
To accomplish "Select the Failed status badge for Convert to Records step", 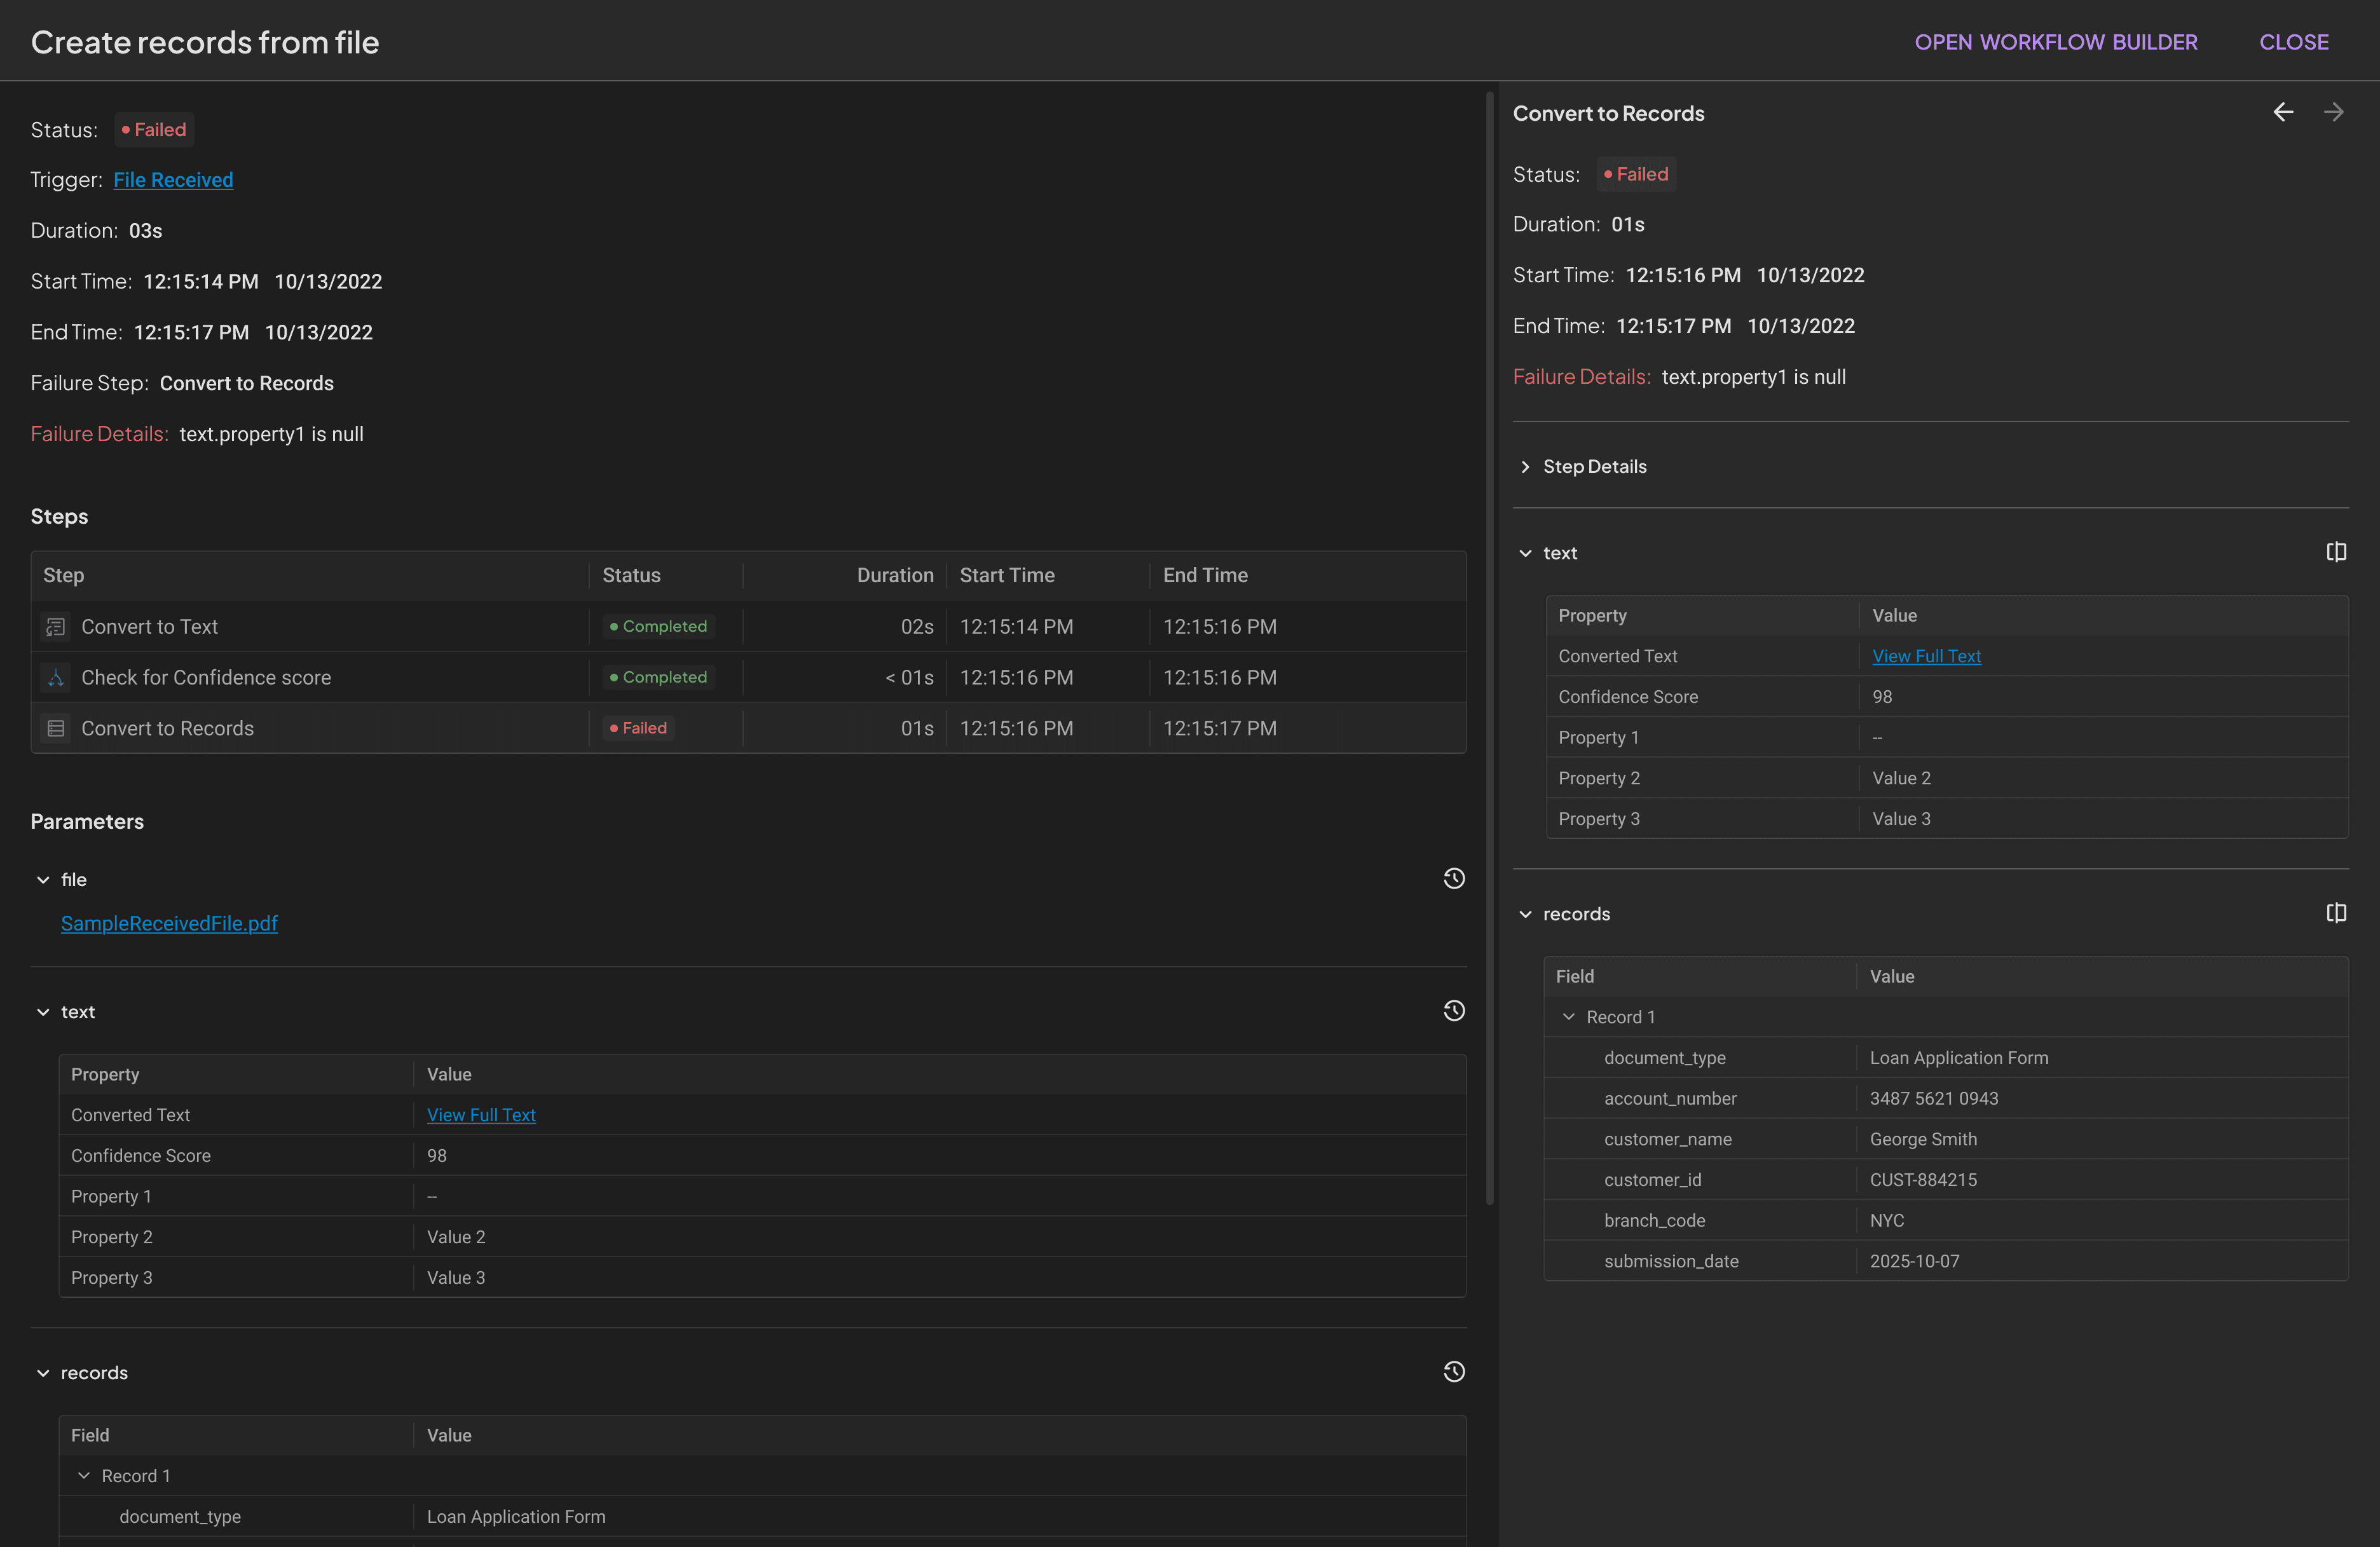I will [x=637, y=728].
